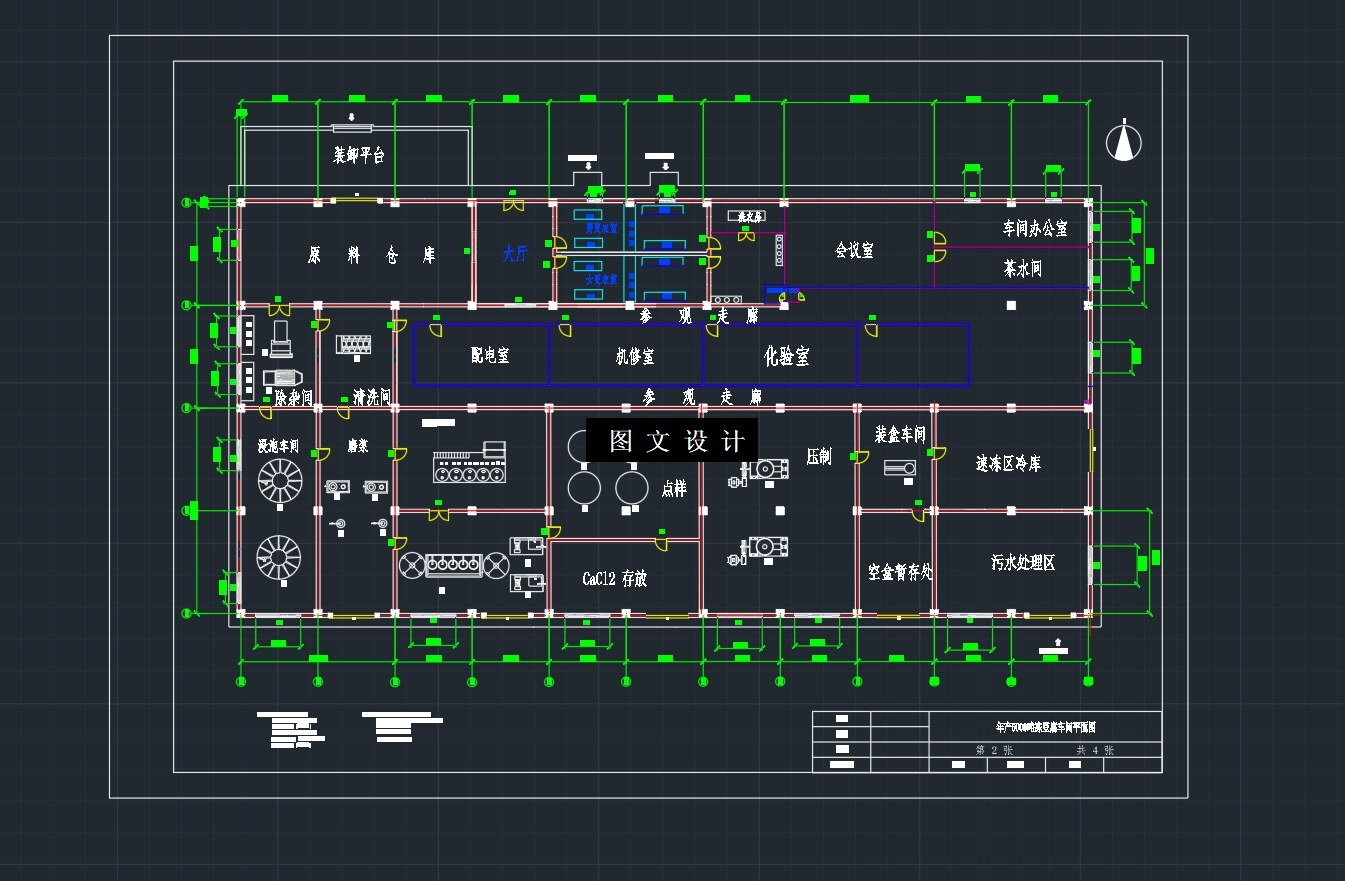
Task: Click the '清洗间' label
Action: (x=371, y=397)
